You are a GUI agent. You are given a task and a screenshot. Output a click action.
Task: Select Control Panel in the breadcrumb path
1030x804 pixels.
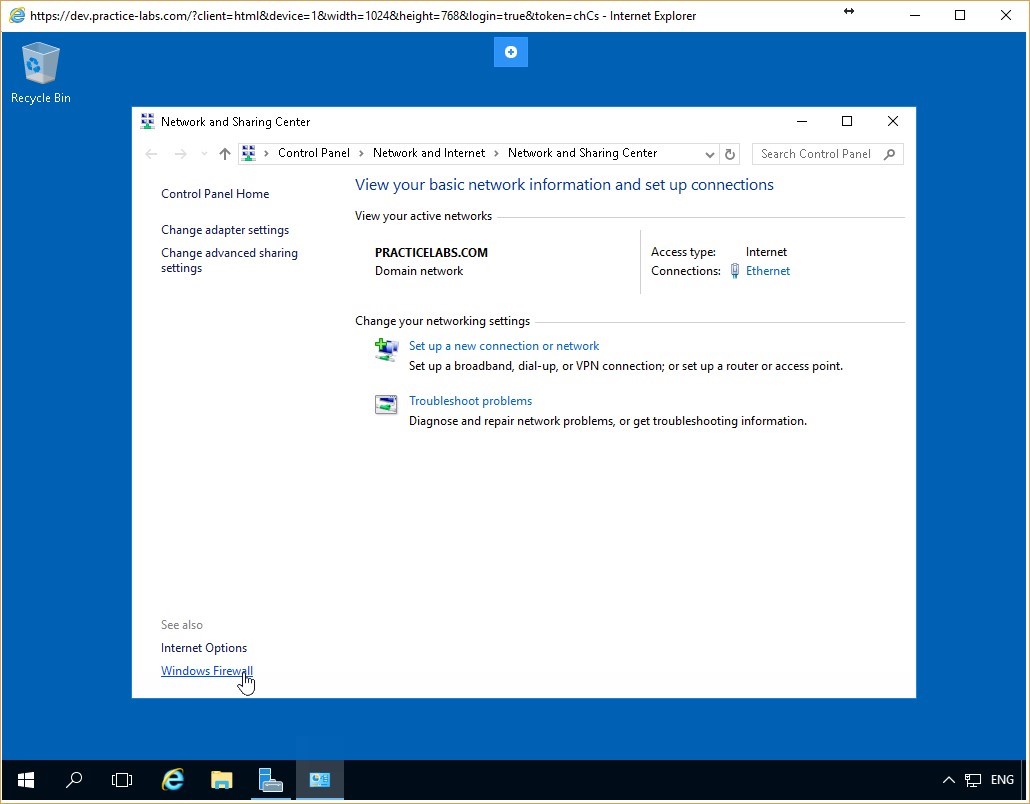tap(313, 153)
